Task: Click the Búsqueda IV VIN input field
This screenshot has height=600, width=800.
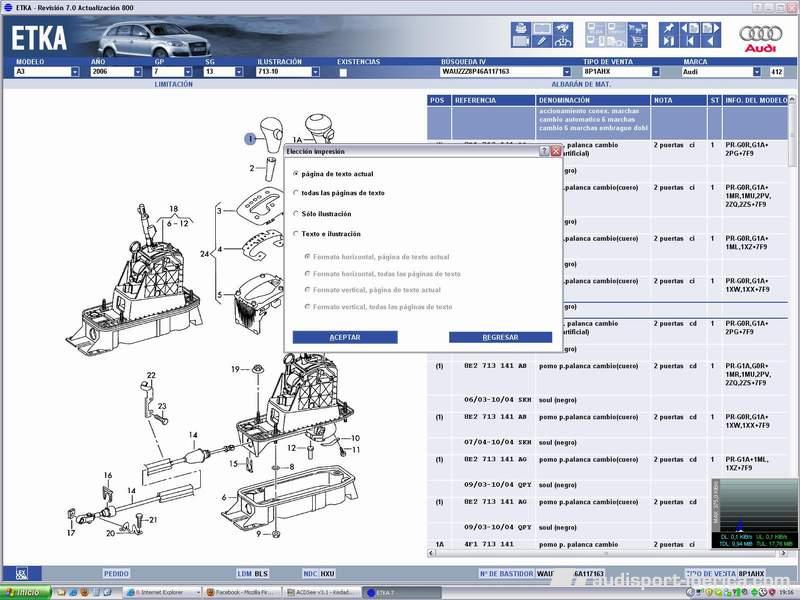Action: point(501,72)
